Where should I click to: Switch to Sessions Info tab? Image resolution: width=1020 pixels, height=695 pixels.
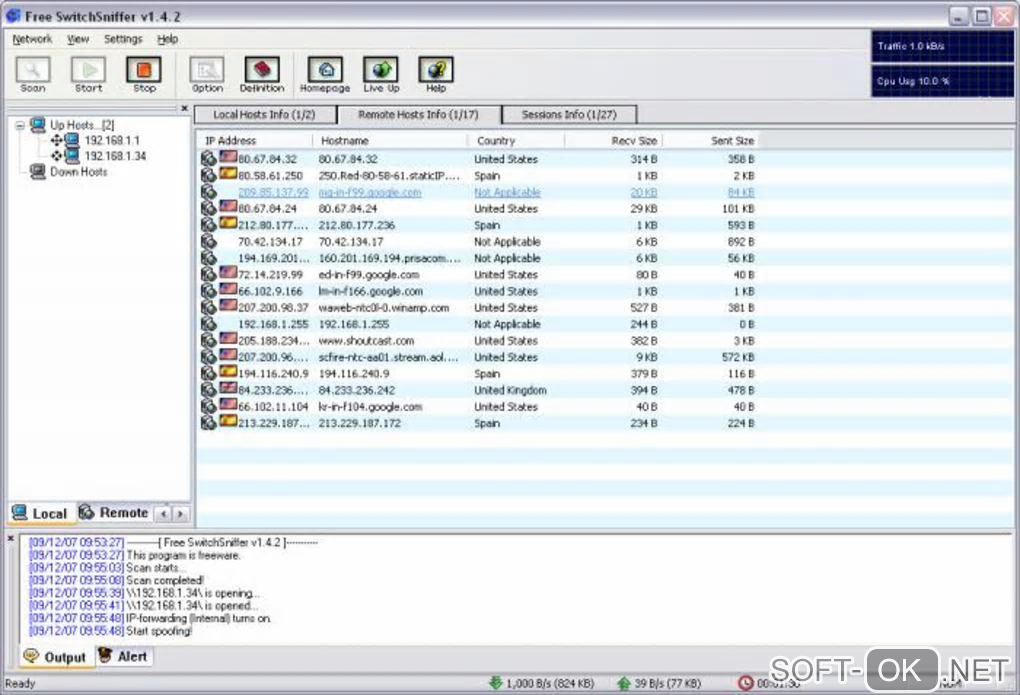pos(569,115)
